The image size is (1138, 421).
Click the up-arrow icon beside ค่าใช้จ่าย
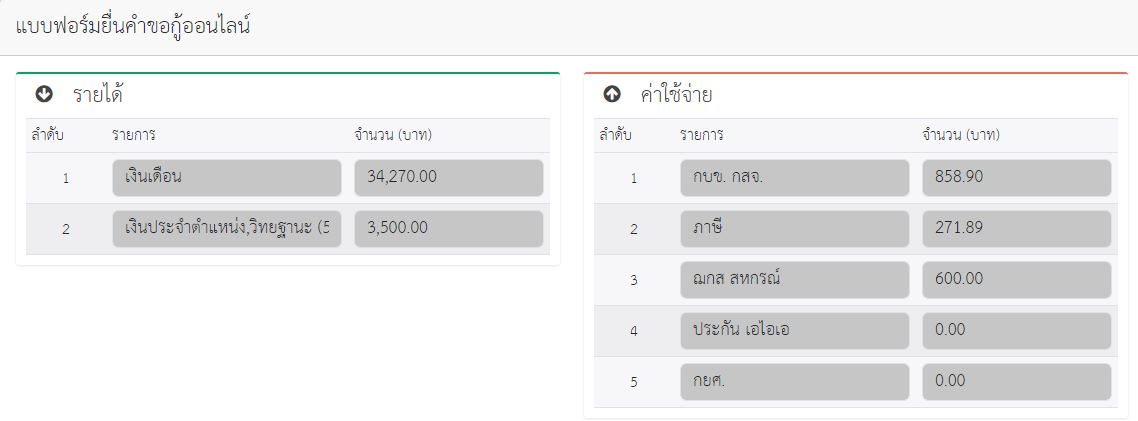pos(612,94)
